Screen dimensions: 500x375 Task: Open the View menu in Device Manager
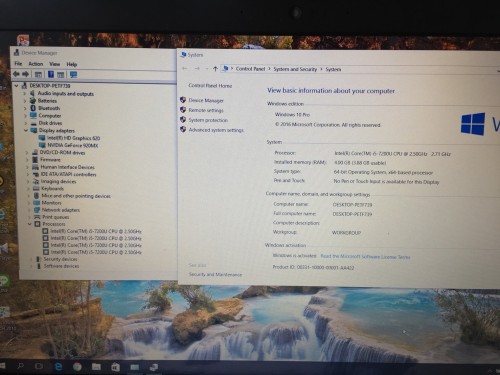(x=55, y=64)
